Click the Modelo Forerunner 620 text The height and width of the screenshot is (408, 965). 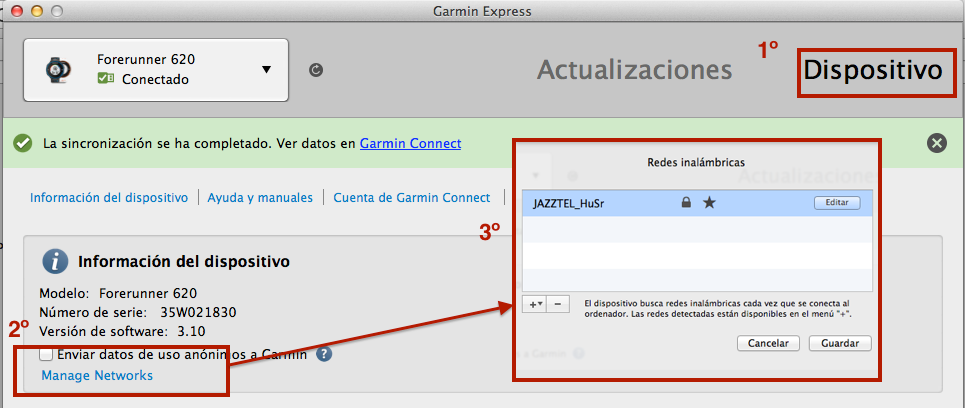point(118,292)
